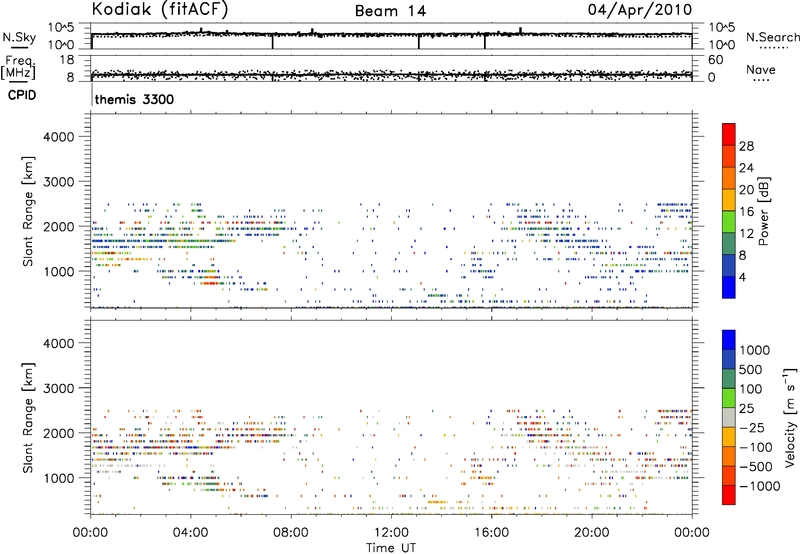Click the '20:00' time axis label
Viewport: 800px width, 554px height.
click(x=591, y=533)
